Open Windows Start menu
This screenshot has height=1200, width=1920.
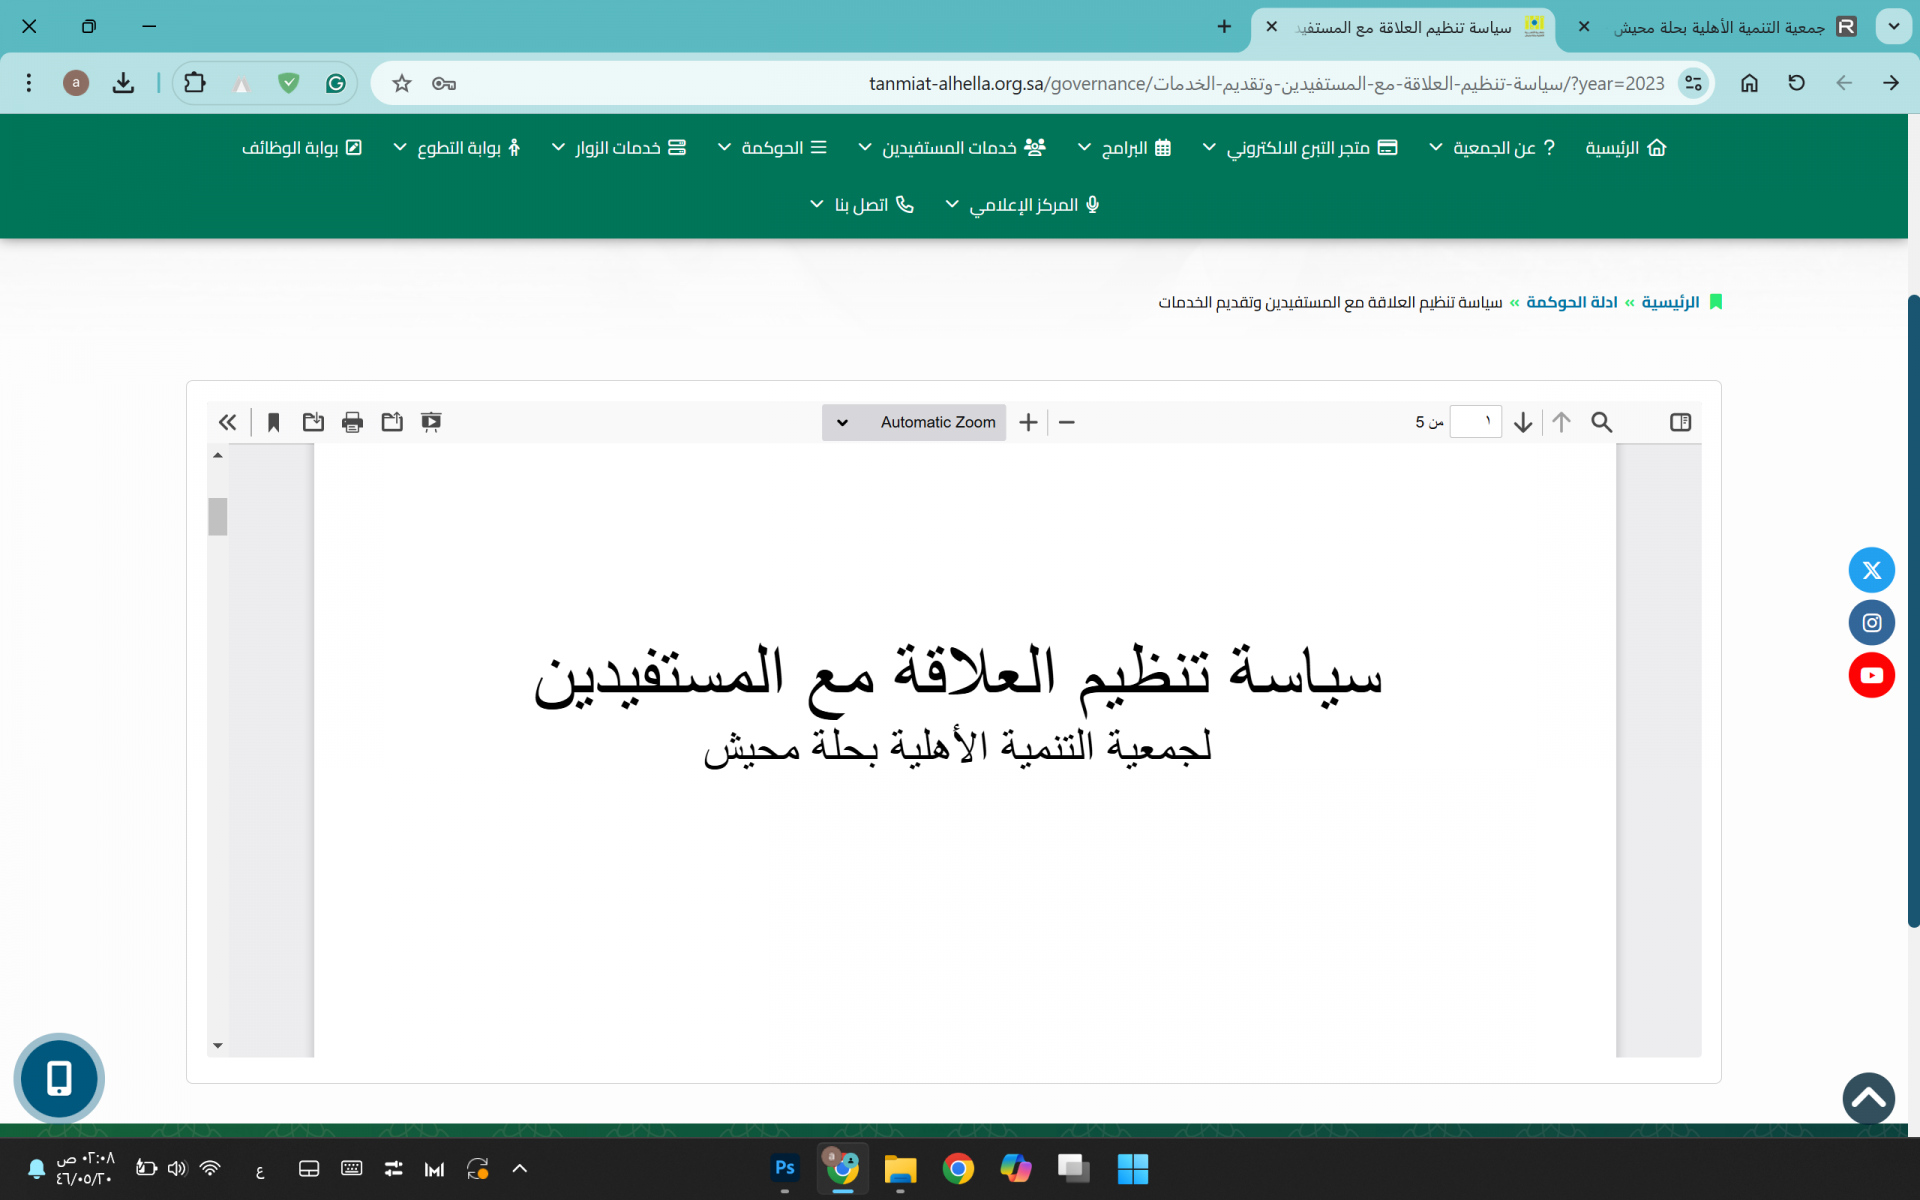pos(1132,1168)
